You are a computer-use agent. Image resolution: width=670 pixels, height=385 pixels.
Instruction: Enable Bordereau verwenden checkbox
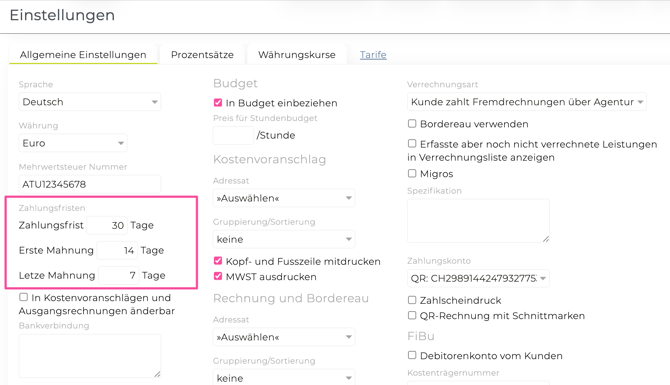[412, 123]
